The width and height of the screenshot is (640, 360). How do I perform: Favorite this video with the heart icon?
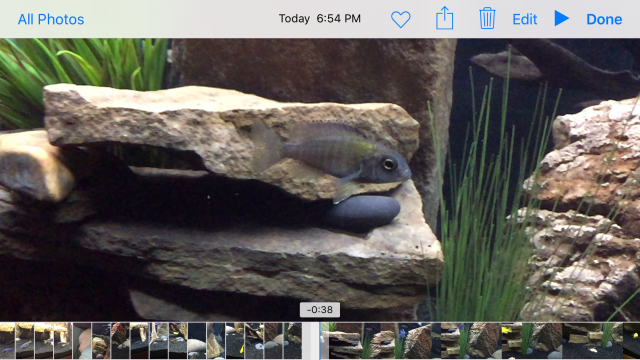tap(400, 19)
